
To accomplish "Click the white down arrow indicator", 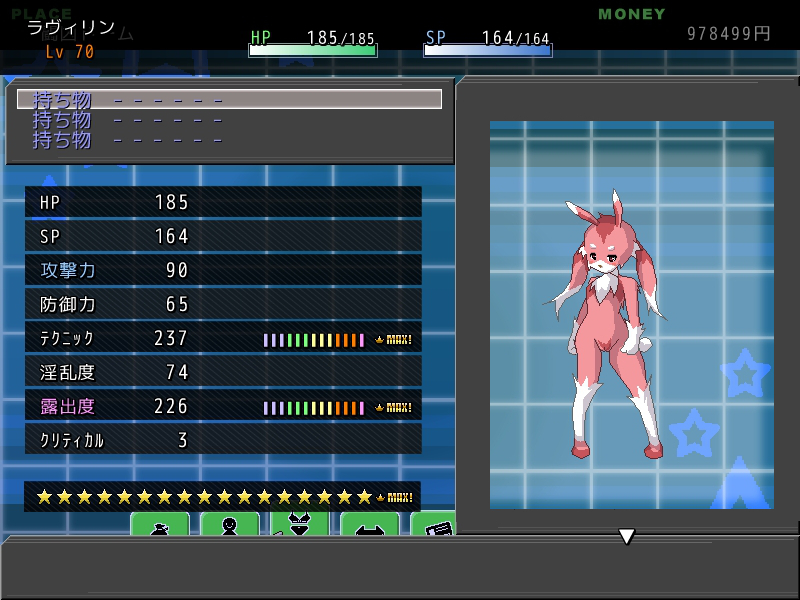I will [627, 536].
